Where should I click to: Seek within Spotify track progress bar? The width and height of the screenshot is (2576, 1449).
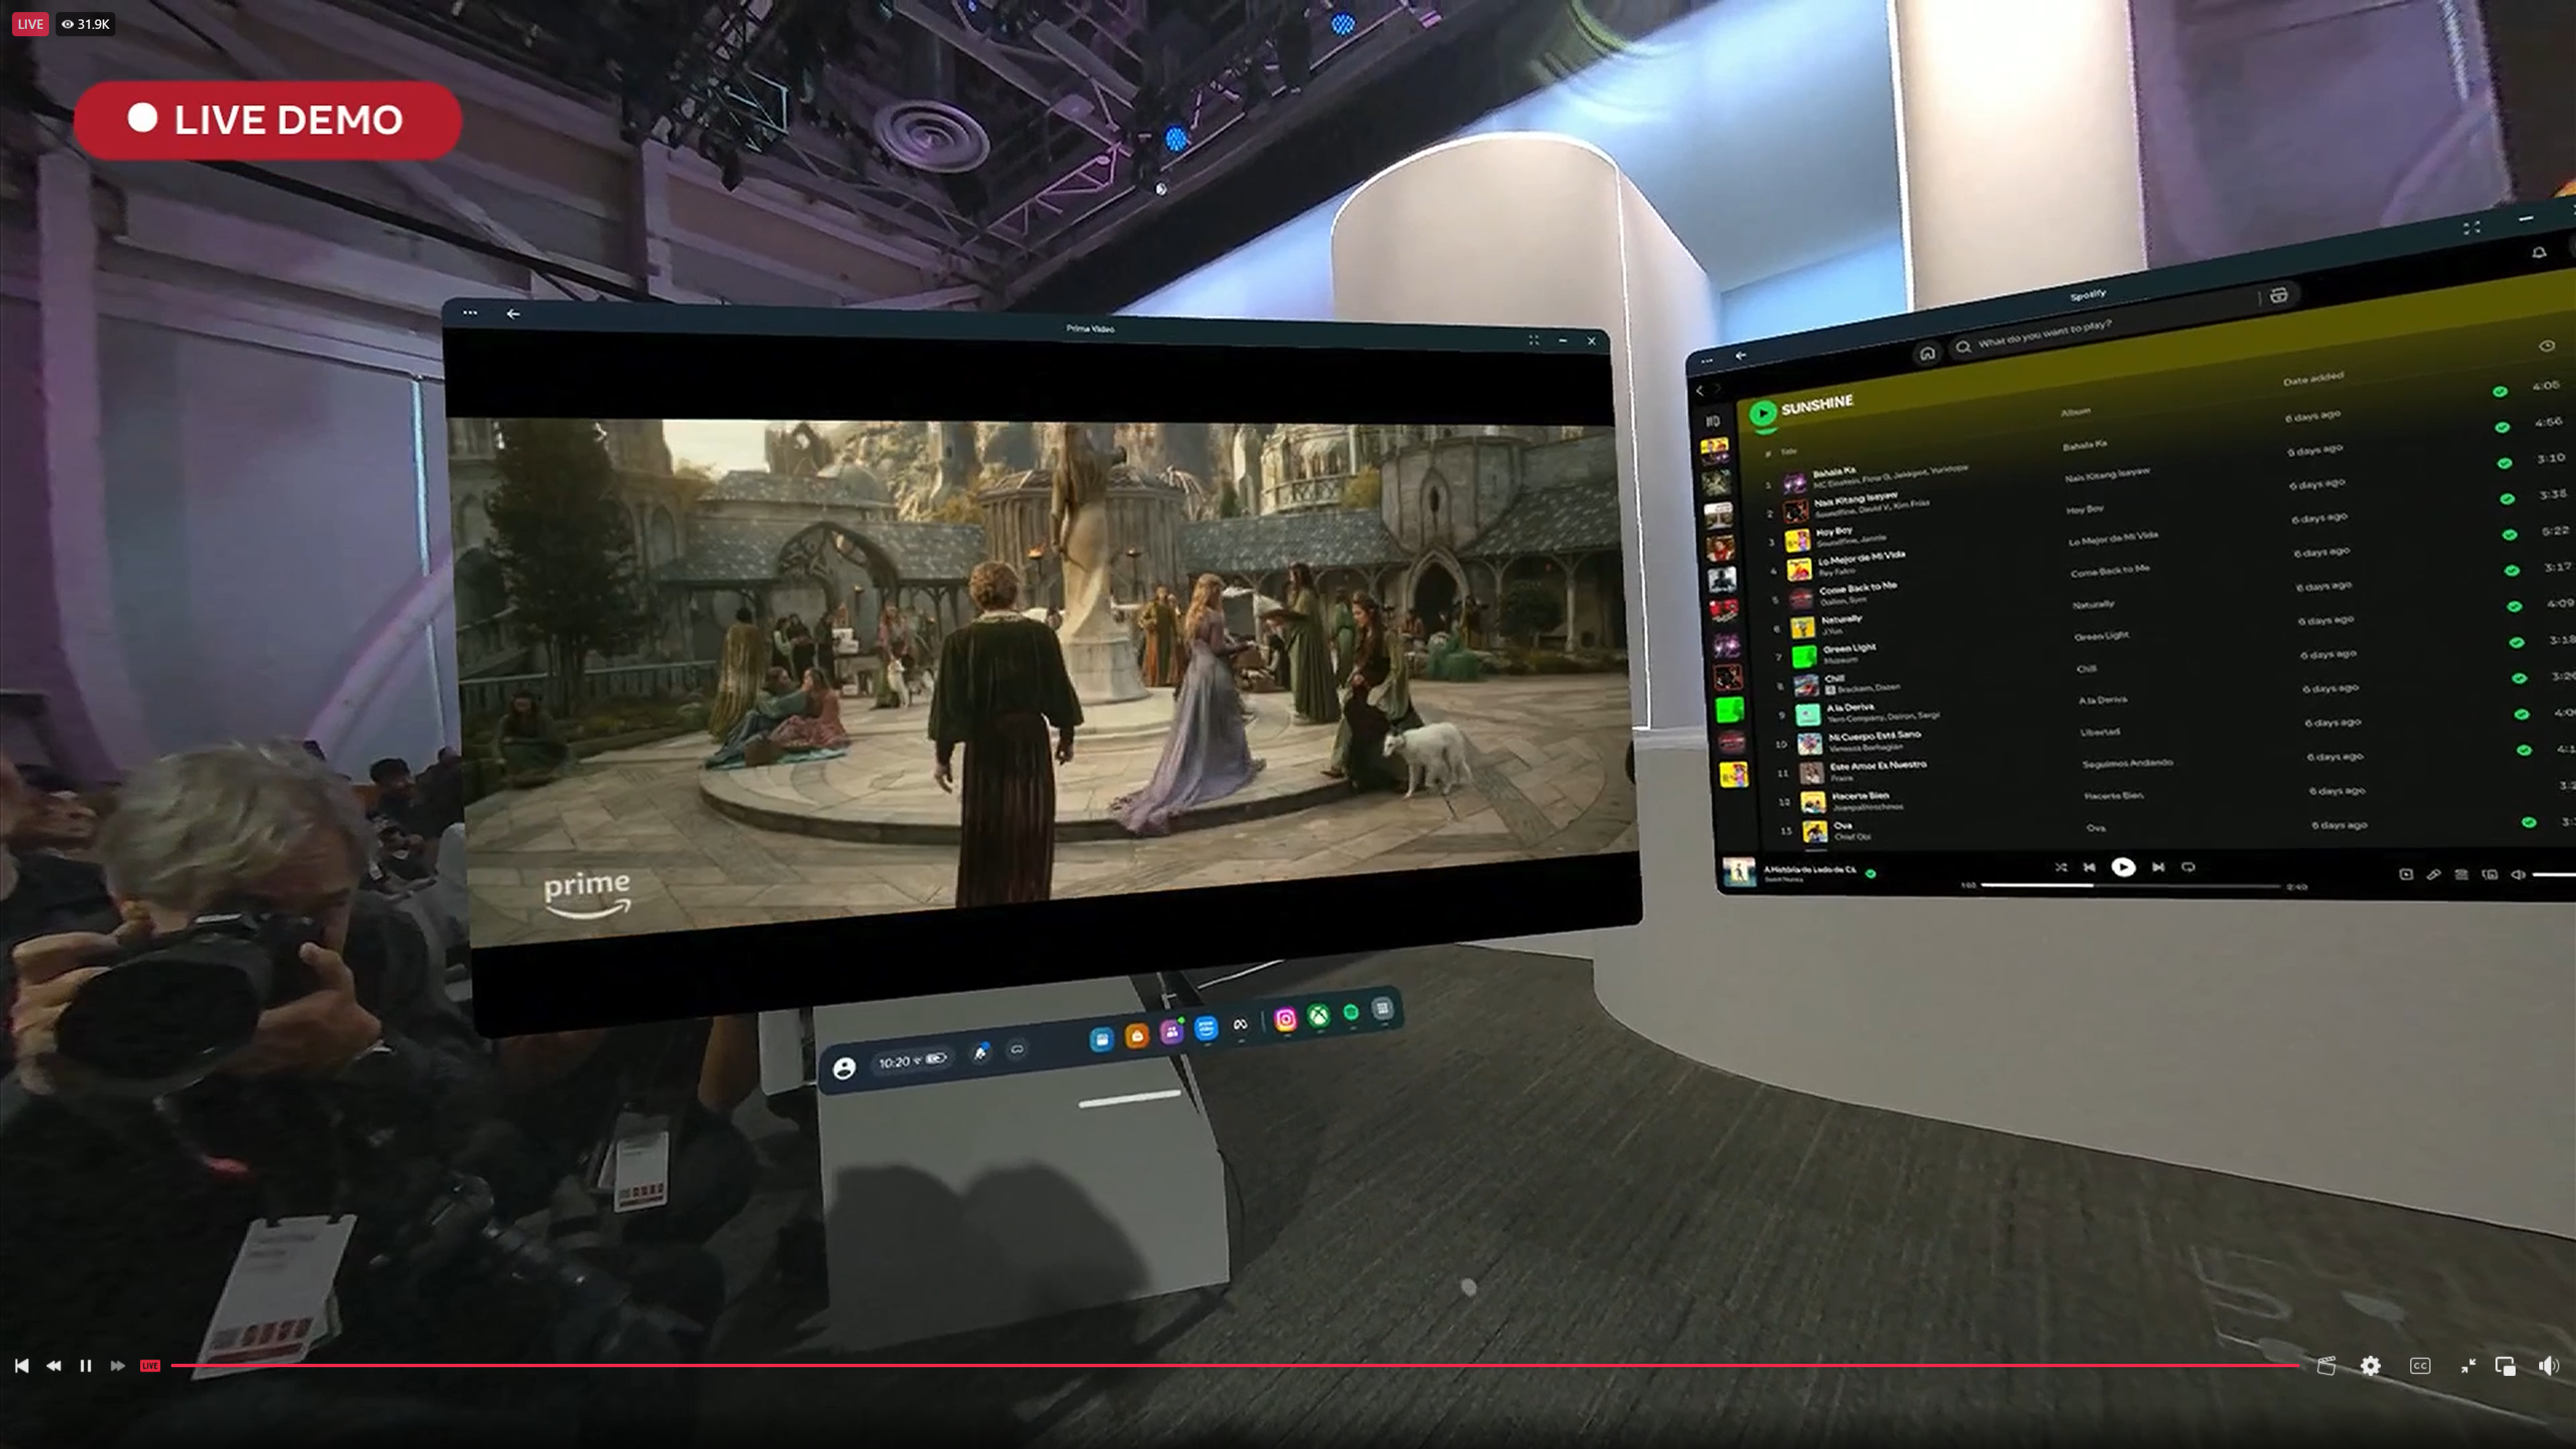2130,885
